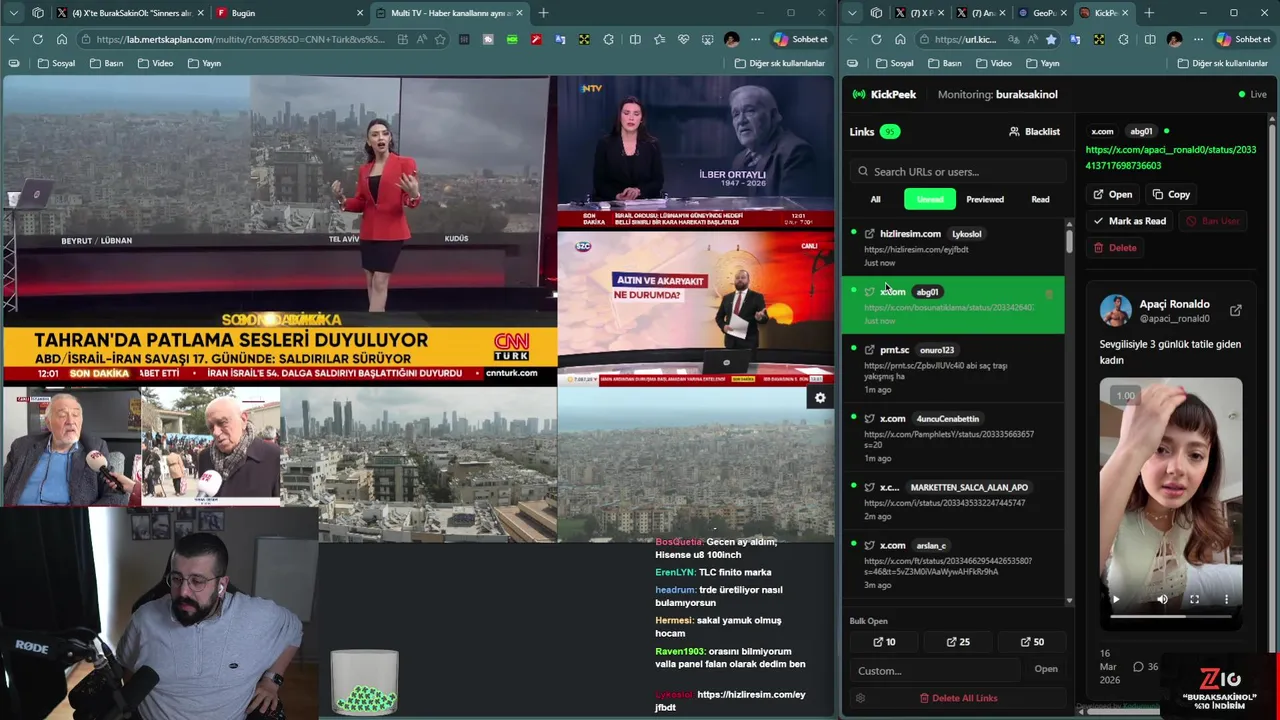Viewport: 1280px width, 720px height.
Task: Switch to the Previewed filter
Action: tap(985, 199)
